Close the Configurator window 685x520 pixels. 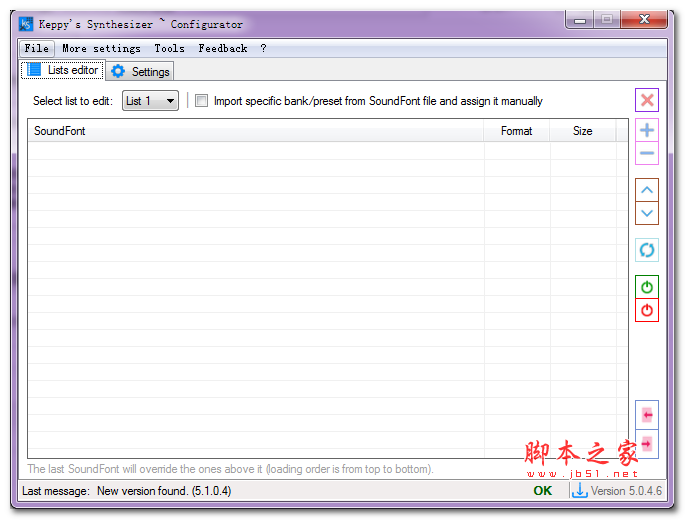(644, 19)
